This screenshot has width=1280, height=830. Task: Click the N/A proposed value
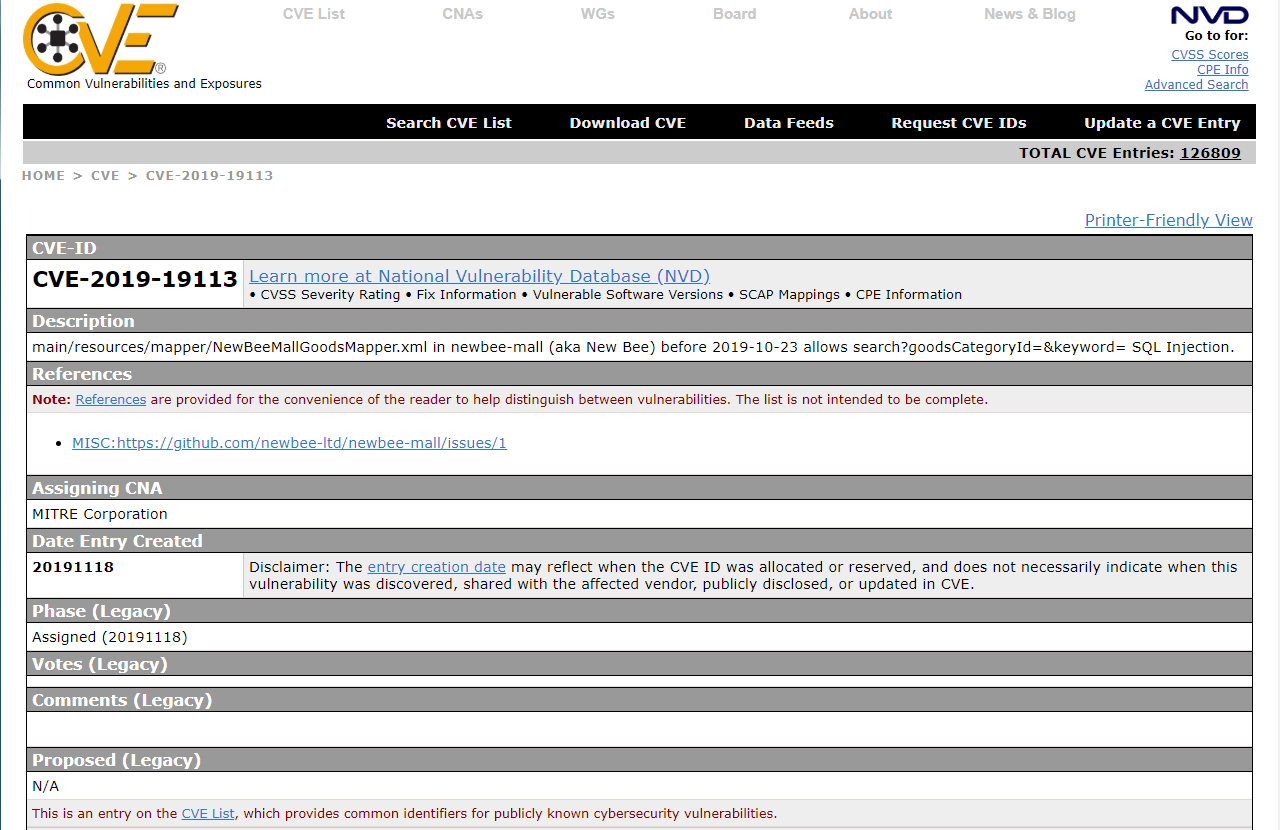point(46,786)
